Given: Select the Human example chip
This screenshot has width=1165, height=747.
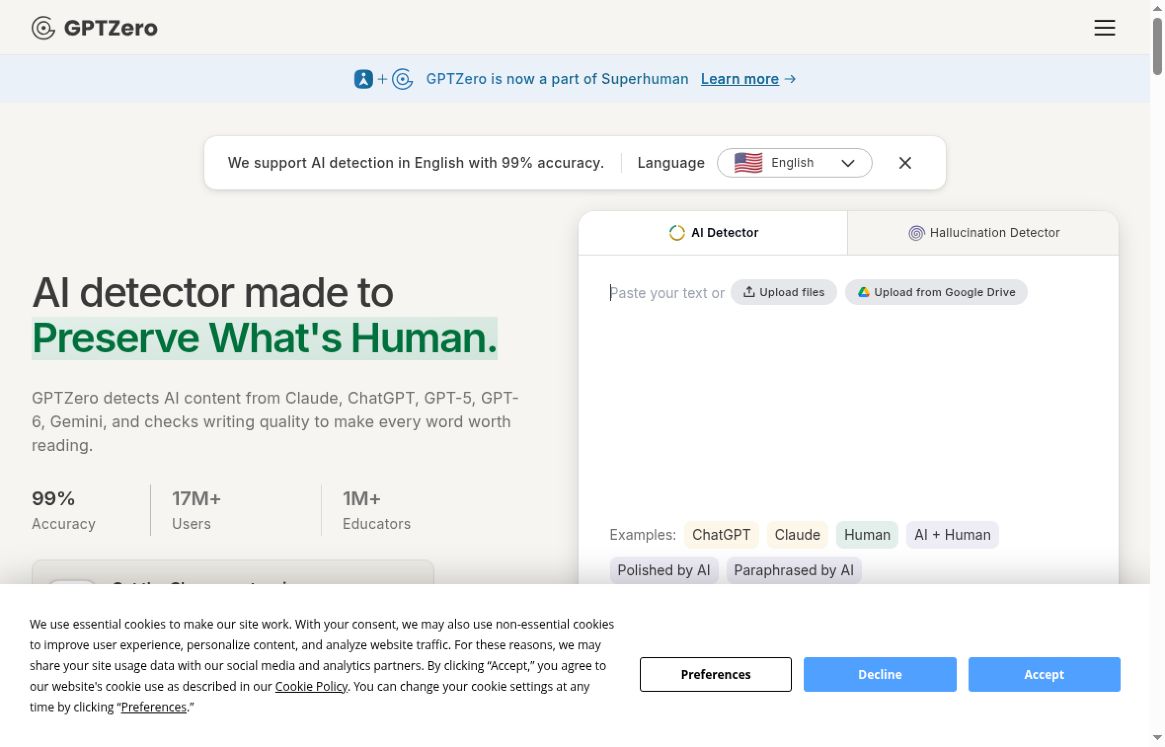Looking at the screenshot, I should [867, 535].
